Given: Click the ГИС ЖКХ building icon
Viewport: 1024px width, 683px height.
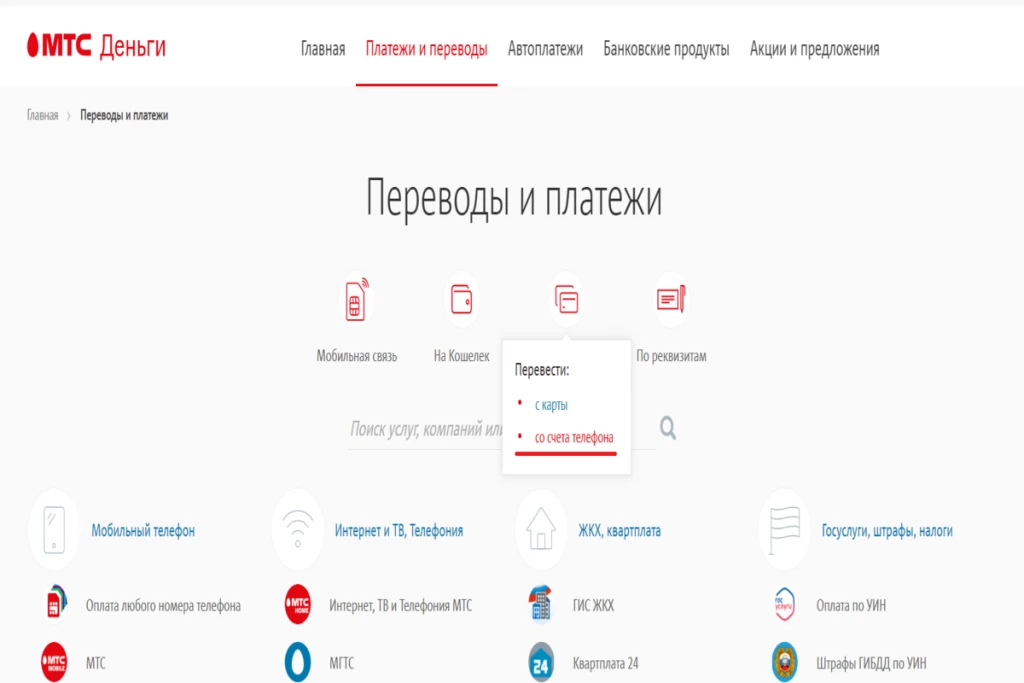Looking at the screenshot, I should click(541, 603).
